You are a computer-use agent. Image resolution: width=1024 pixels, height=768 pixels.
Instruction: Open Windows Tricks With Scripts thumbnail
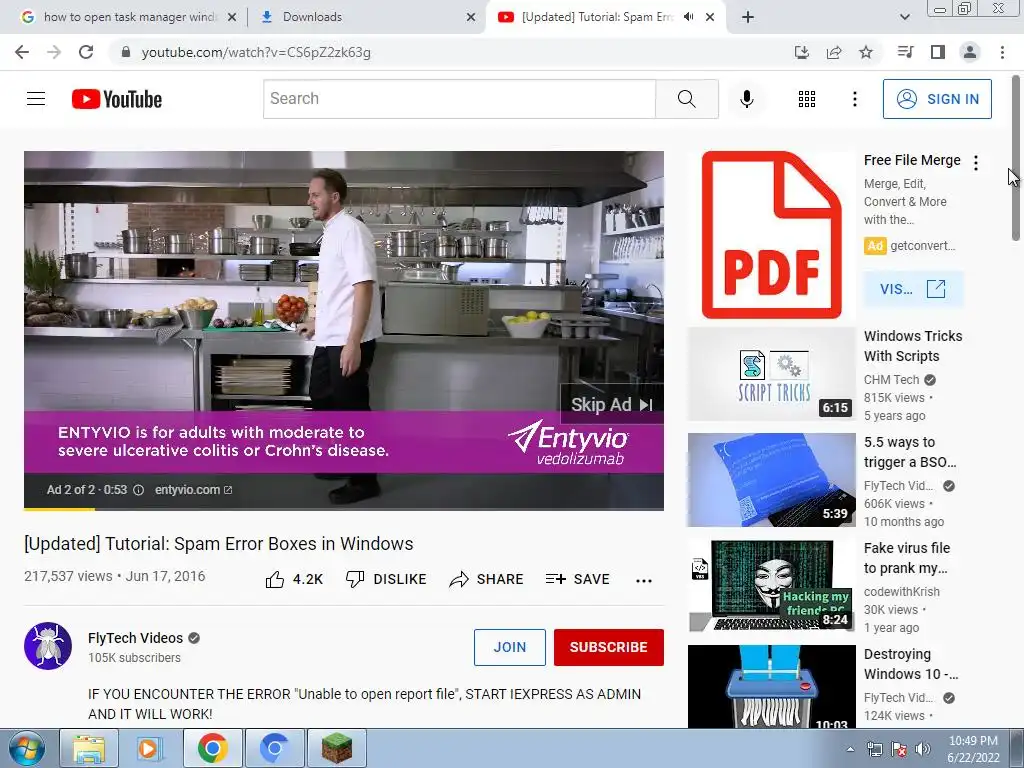(x=771, y=374)
